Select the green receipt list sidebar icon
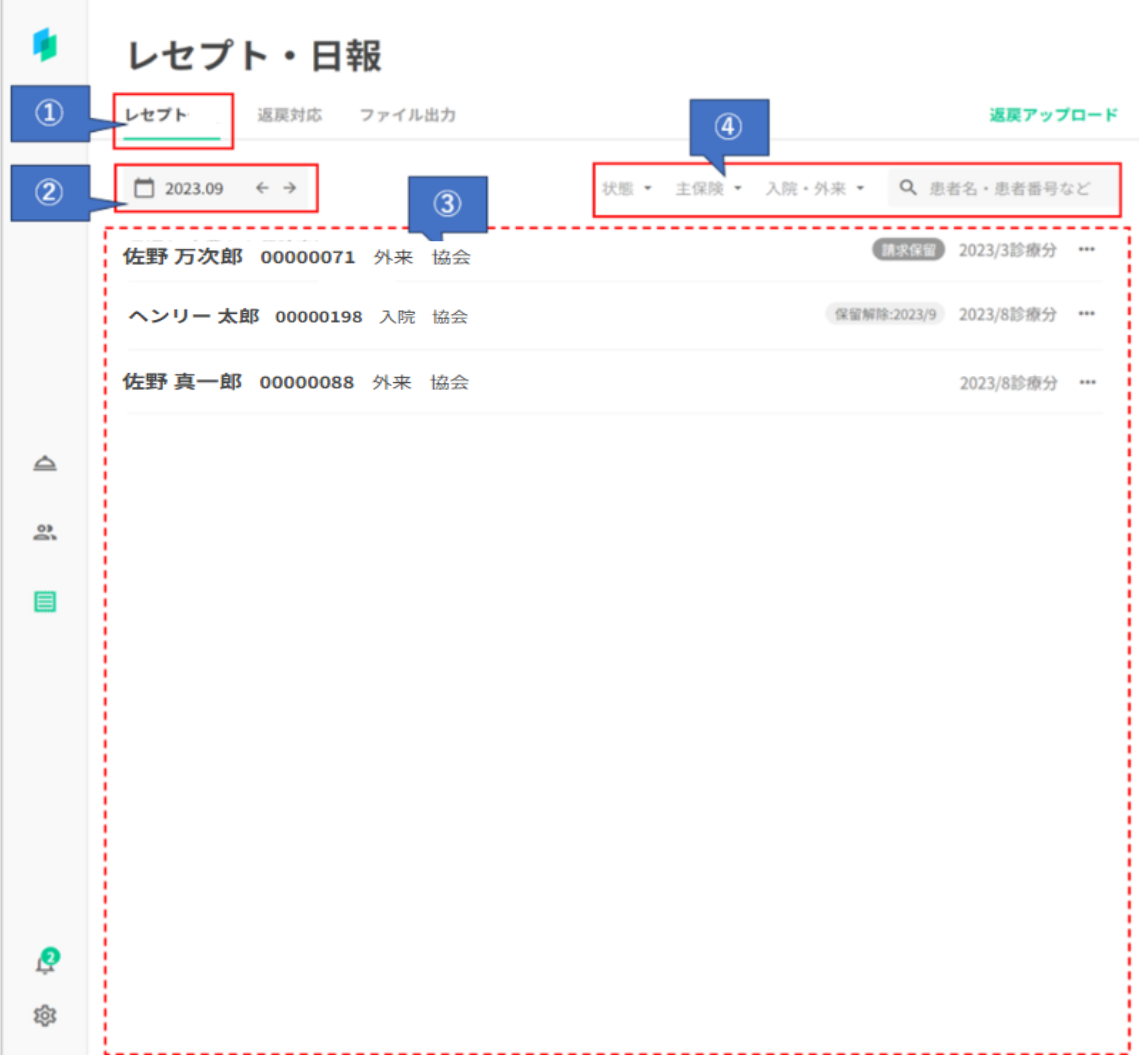The image size is (1139, 1055). [45, 601]
